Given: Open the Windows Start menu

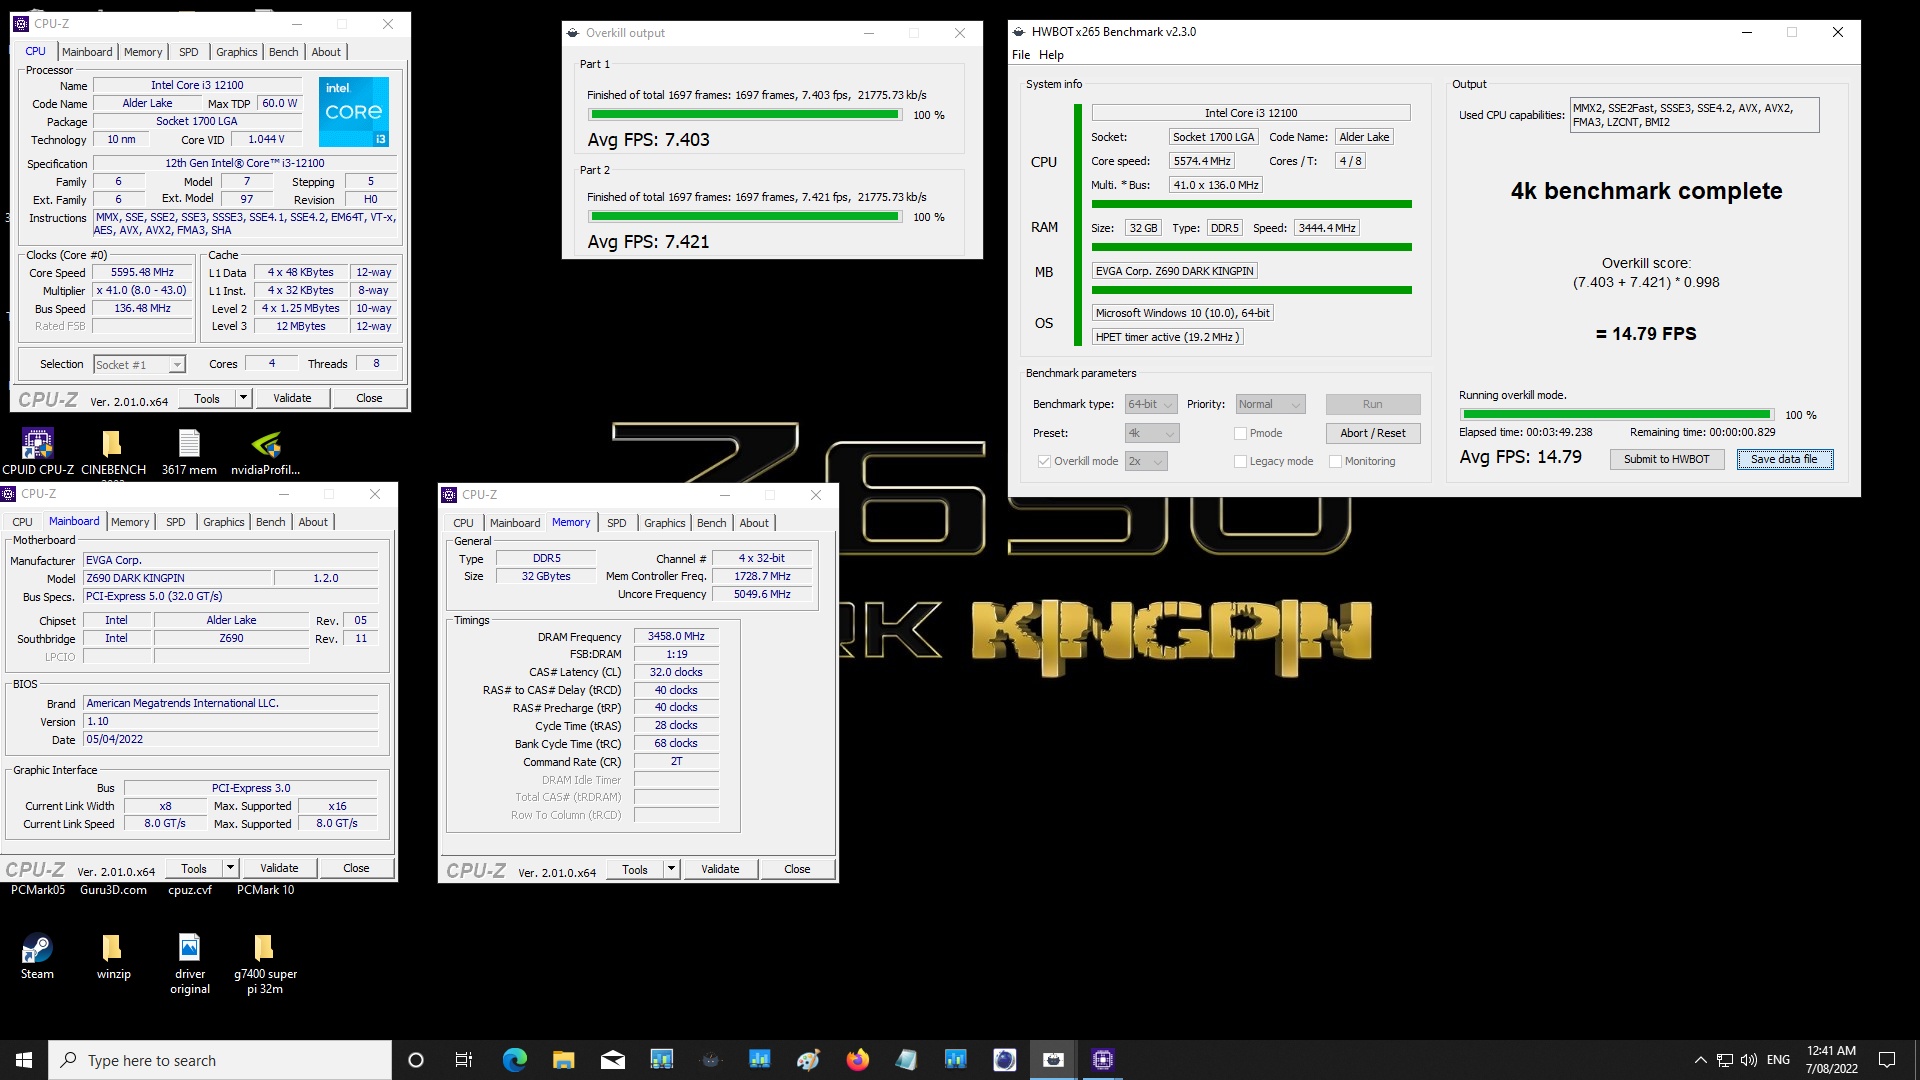Looking at the screenshot, I should pos(24,1060).
